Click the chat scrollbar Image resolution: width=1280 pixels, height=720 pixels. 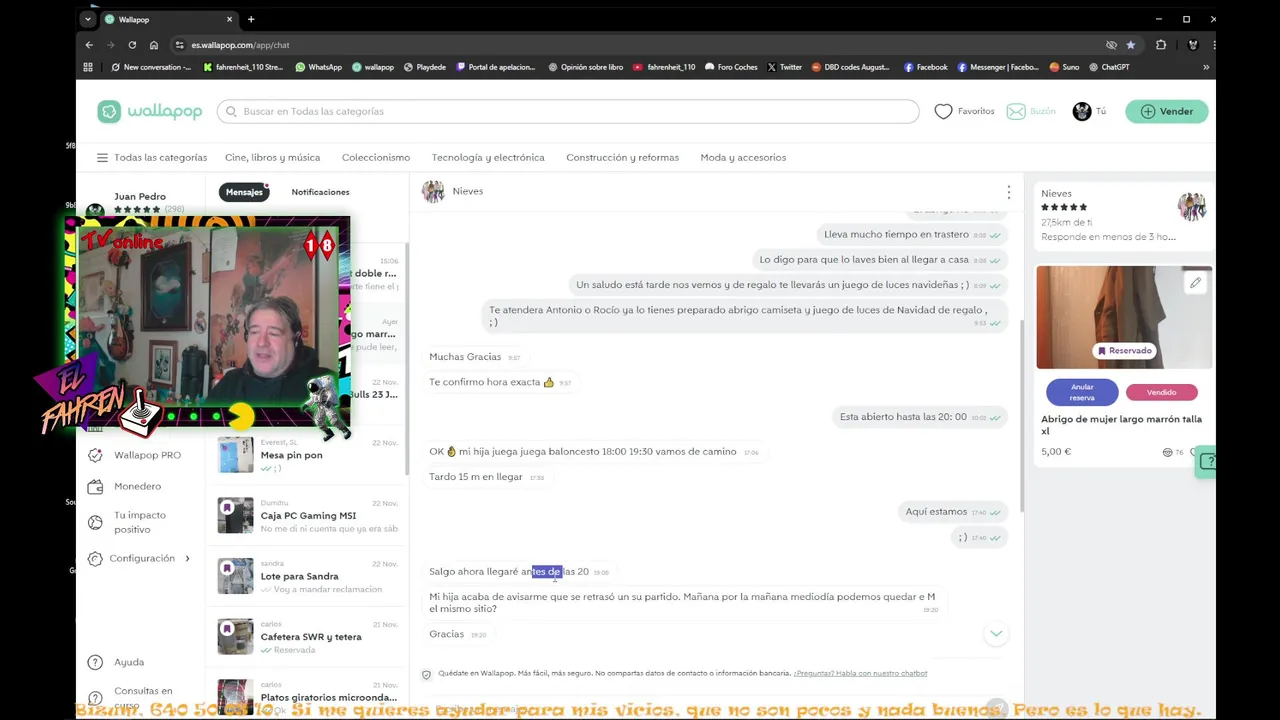coord(1021,415)
